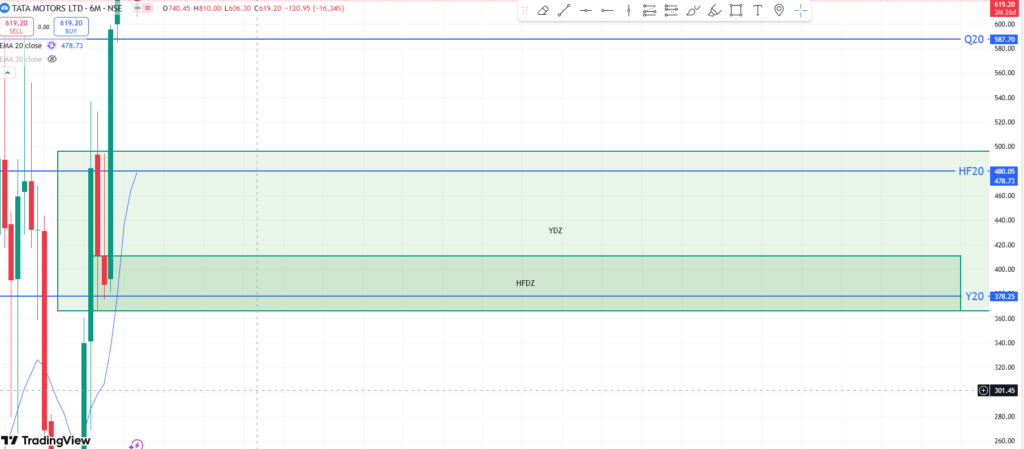1024x449 pixels.
Task: Select the Short Position tool
Action: pyautogui.click(x=671, y=10)
